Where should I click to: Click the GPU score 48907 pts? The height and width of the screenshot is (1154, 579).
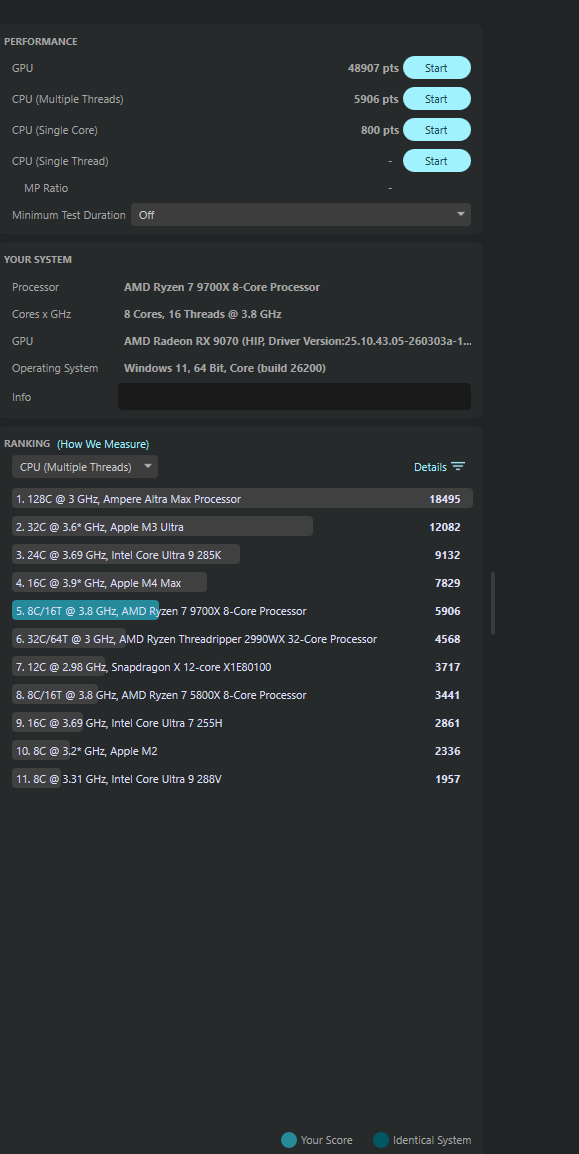pyautogui.click(x=373, y=68)
